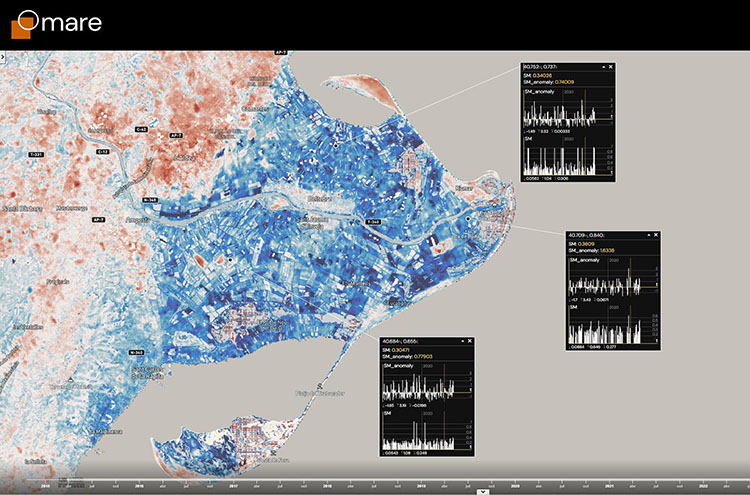Image resolution: width=750 pixels, height=495 pixels.
Task: Jump to 2022 on the timeline
Action: click(x=703, y=486)
